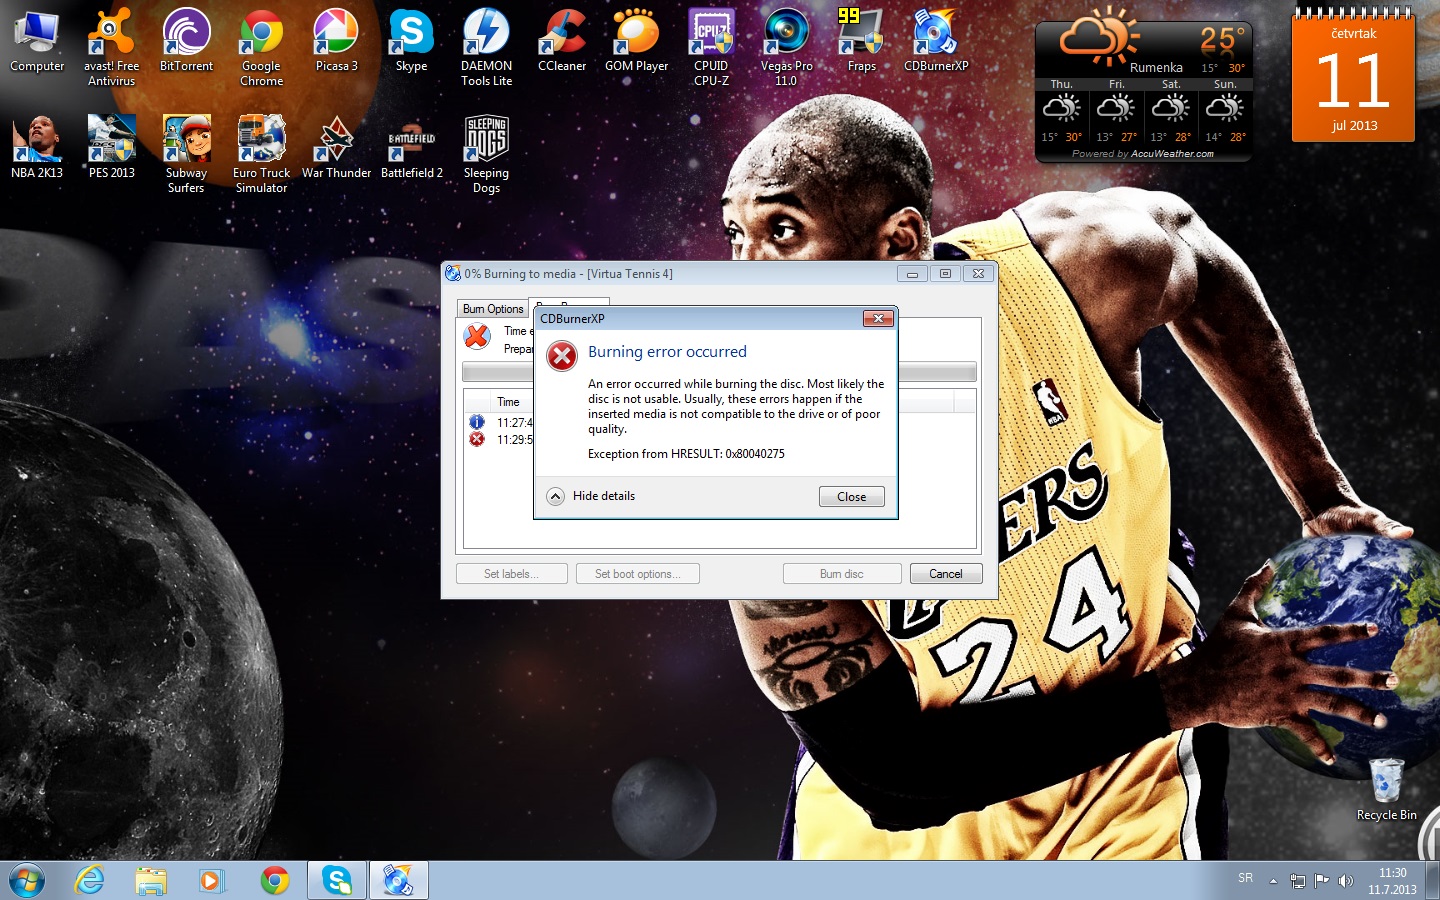Open the PES 2013 shortcut
Viewport: 1440px width, 900px height.
tap(111, 147)
